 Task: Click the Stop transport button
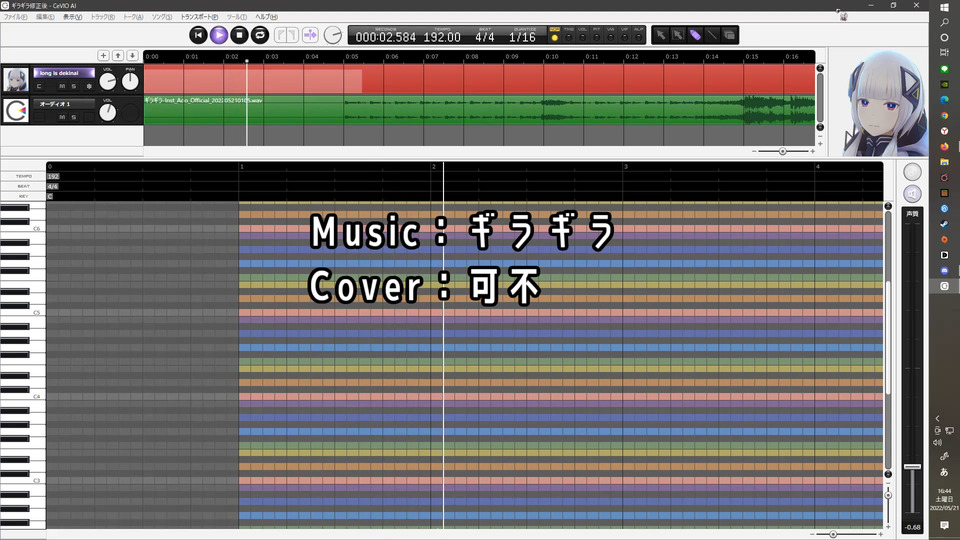(x=239, y=35)
